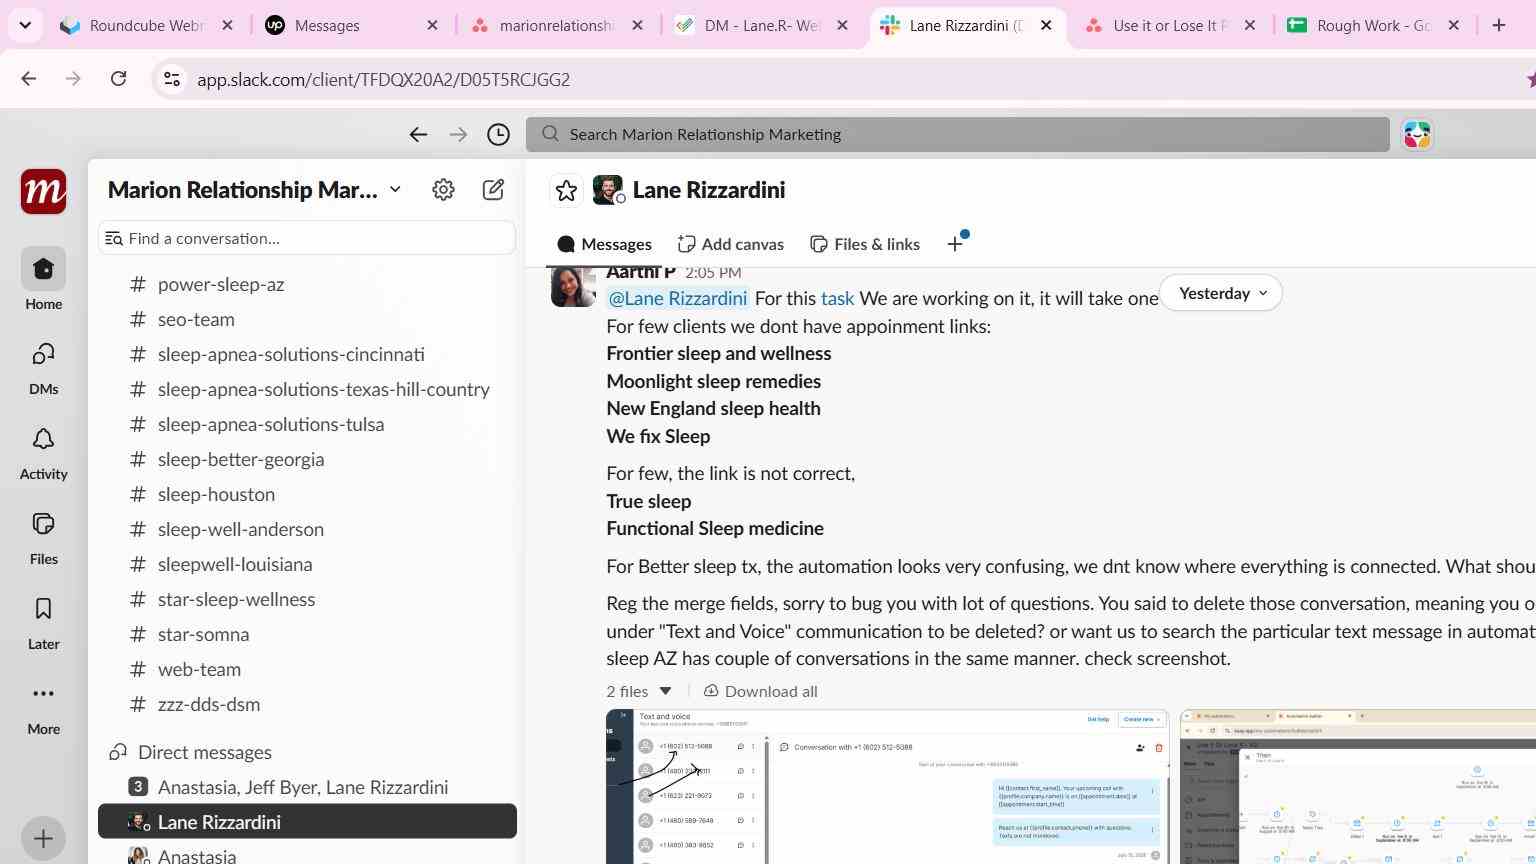This screenshot has width=1536, height=864.
Task: Go to DMs in sidebar
Action: coord(43,368)
